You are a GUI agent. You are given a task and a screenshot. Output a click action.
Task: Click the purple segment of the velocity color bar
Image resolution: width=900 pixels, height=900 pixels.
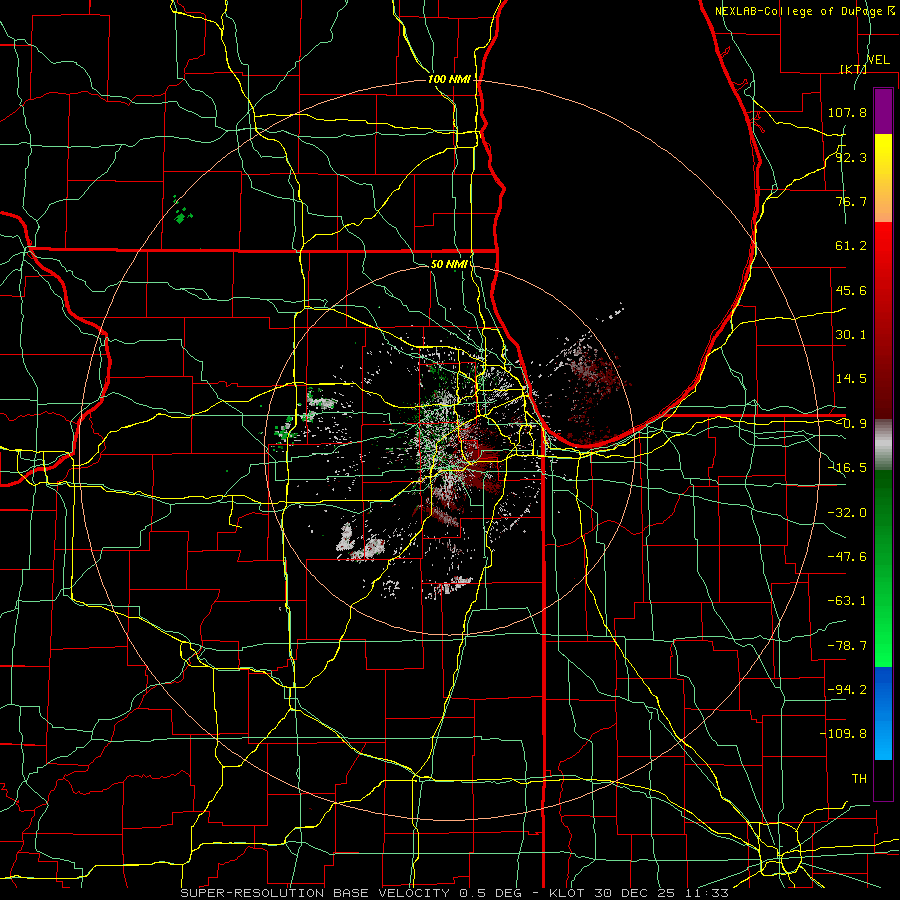883,111
